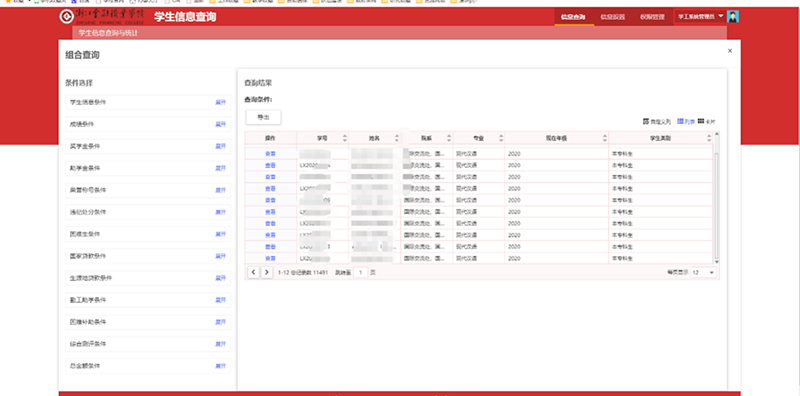Sort by the 现在年级 column arrows
This screenshot has height=396, width=800.
click(x=605, y=138)
